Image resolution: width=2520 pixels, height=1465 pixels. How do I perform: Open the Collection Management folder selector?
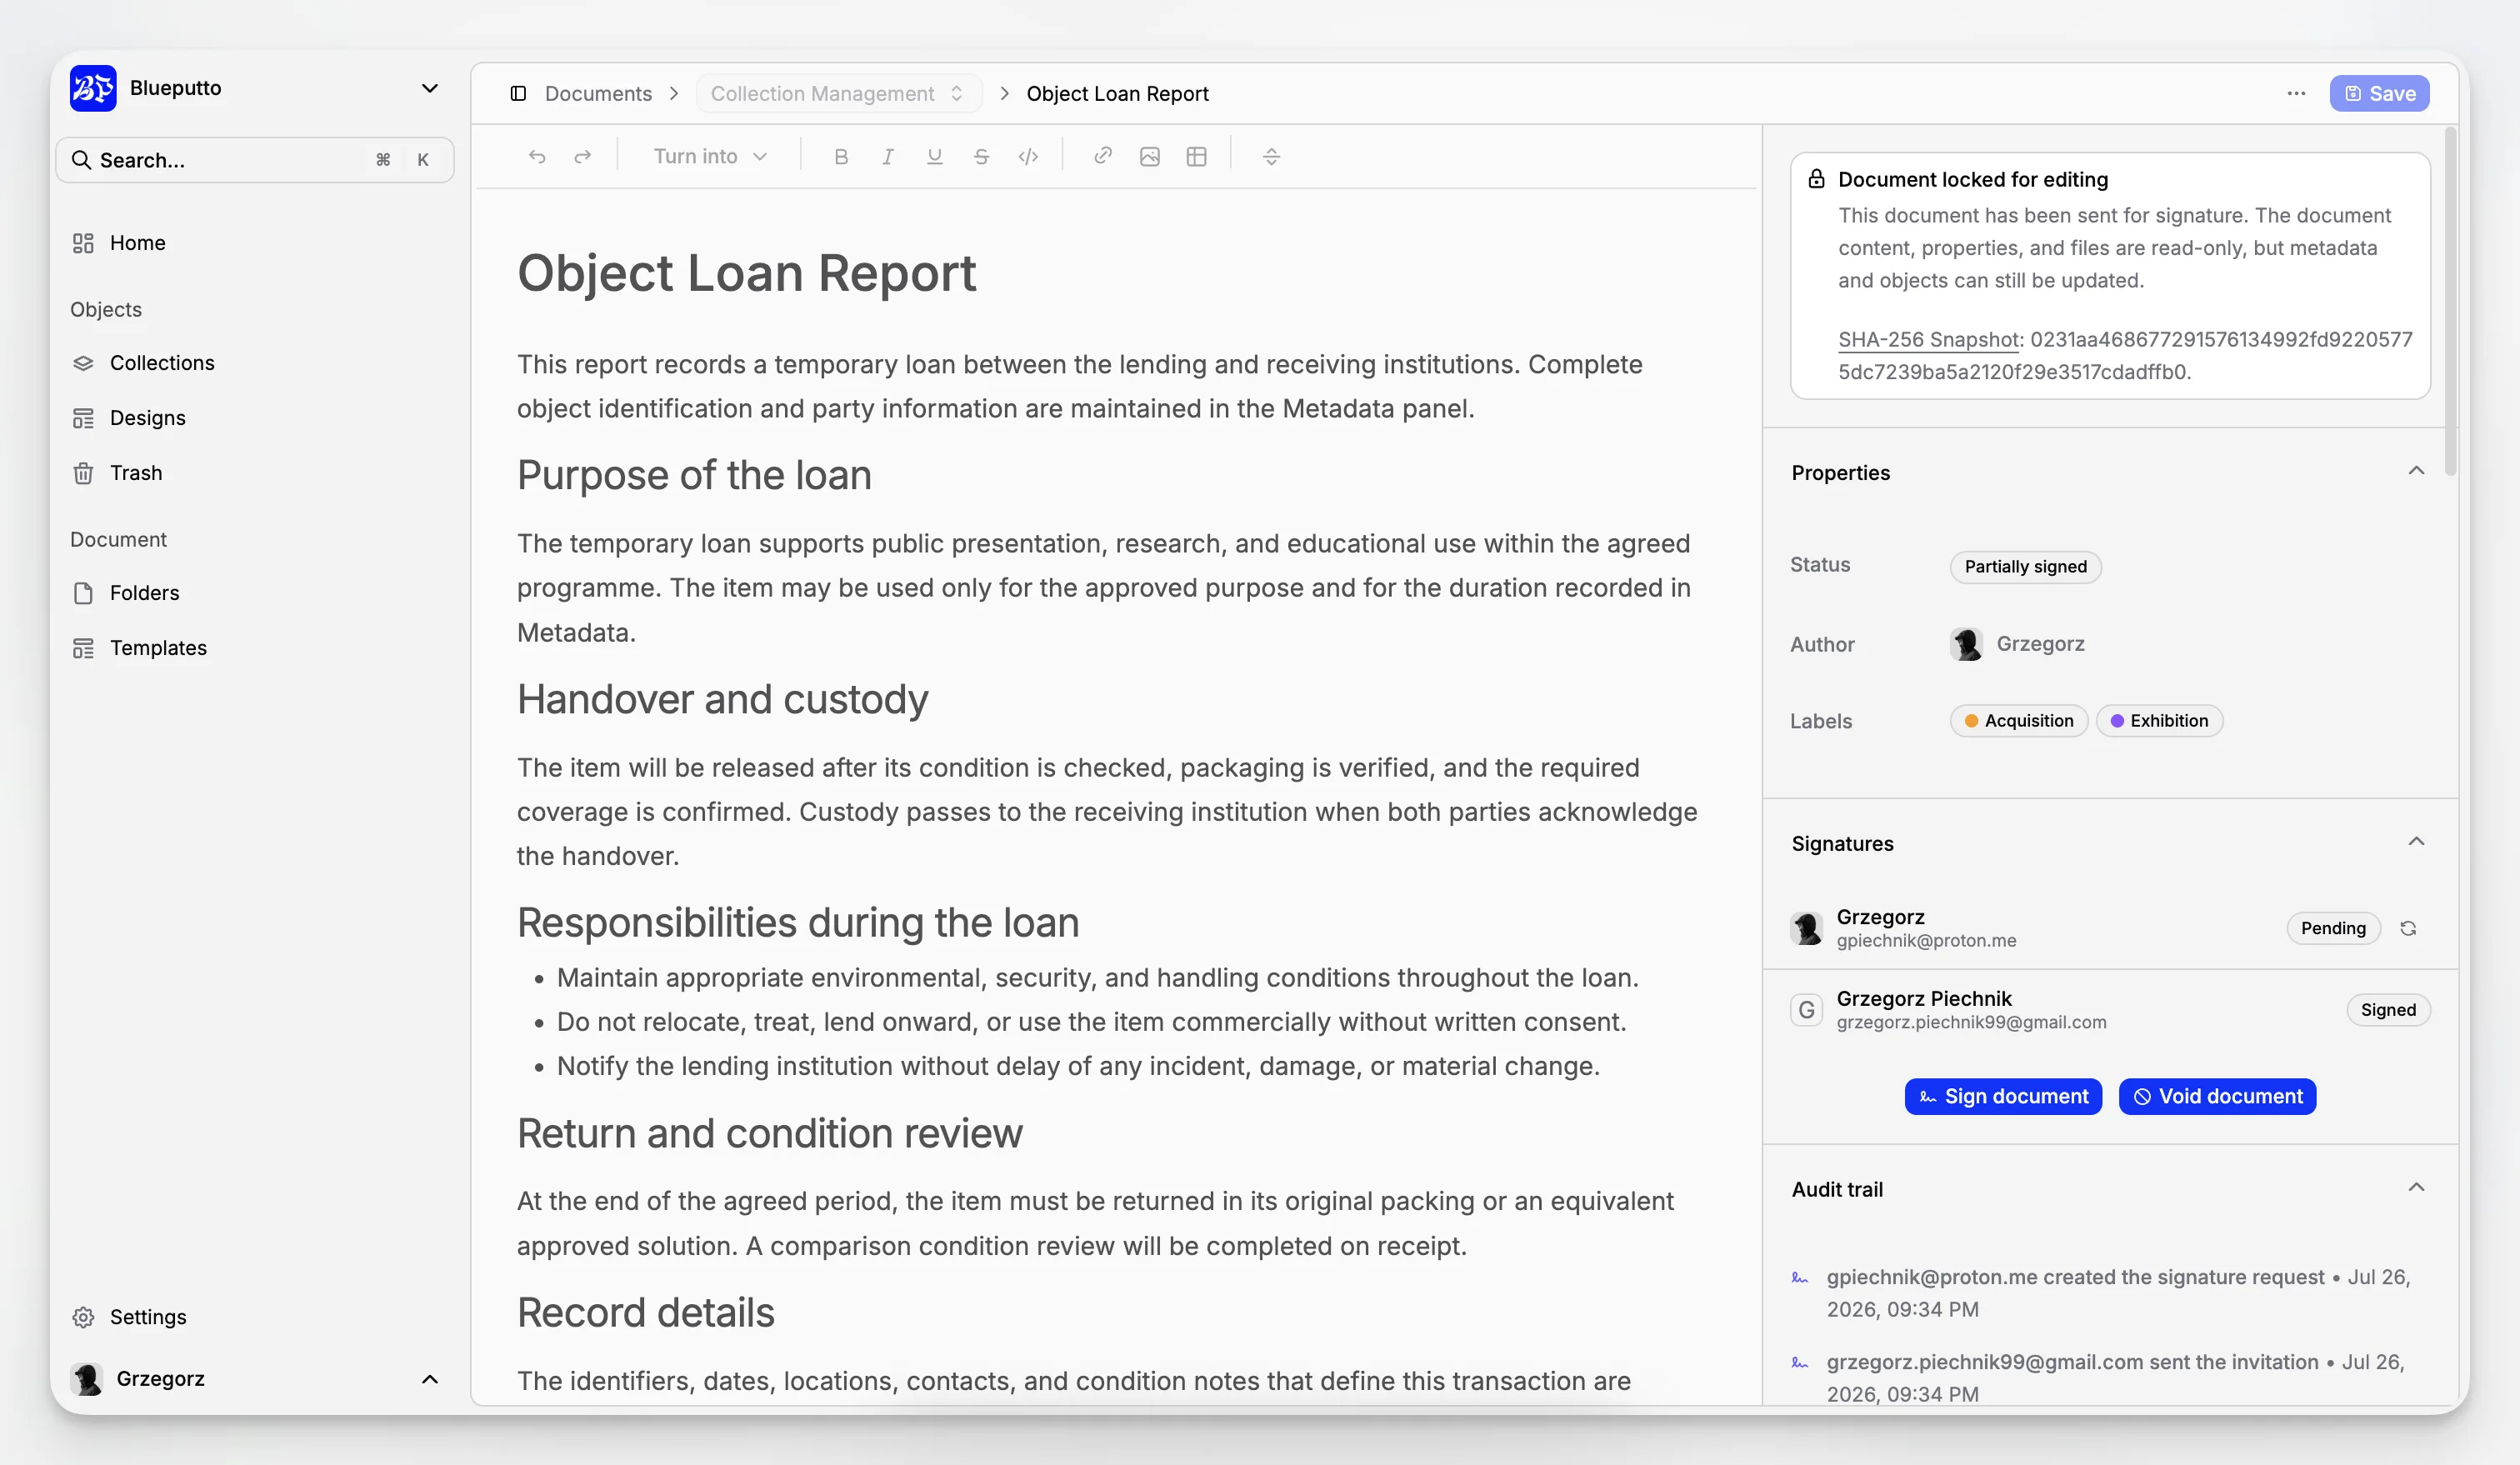(x=838, y=94)
